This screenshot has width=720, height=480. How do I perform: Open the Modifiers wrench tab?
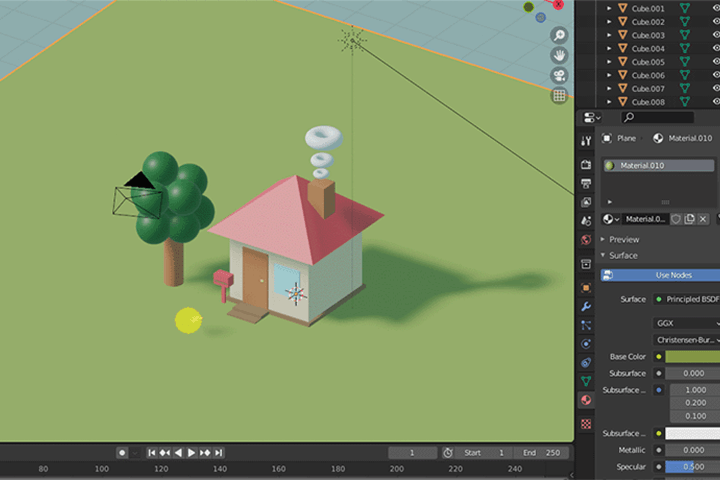(586, 306)
